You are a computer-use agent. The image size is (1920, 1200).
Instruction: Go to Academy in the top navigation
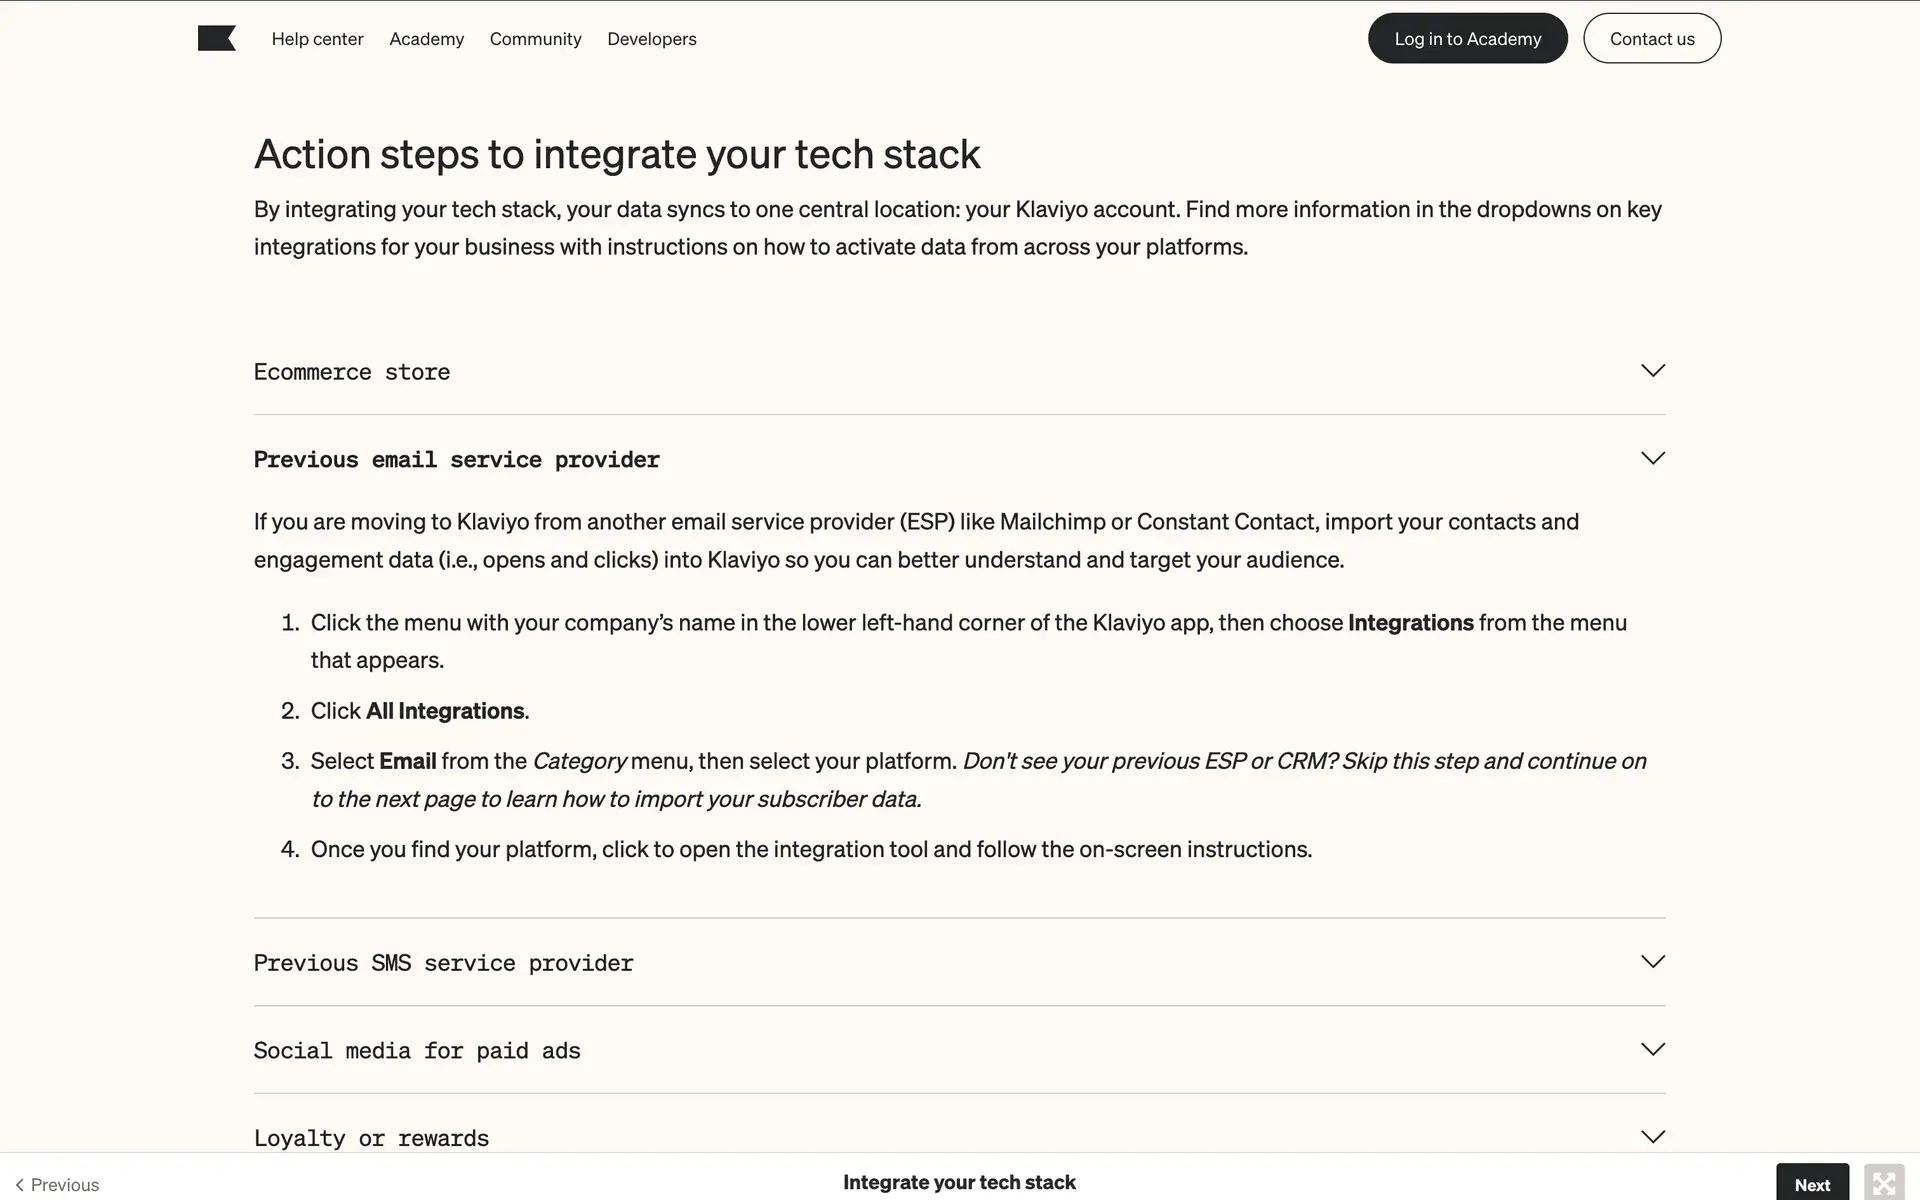(426, 39)
